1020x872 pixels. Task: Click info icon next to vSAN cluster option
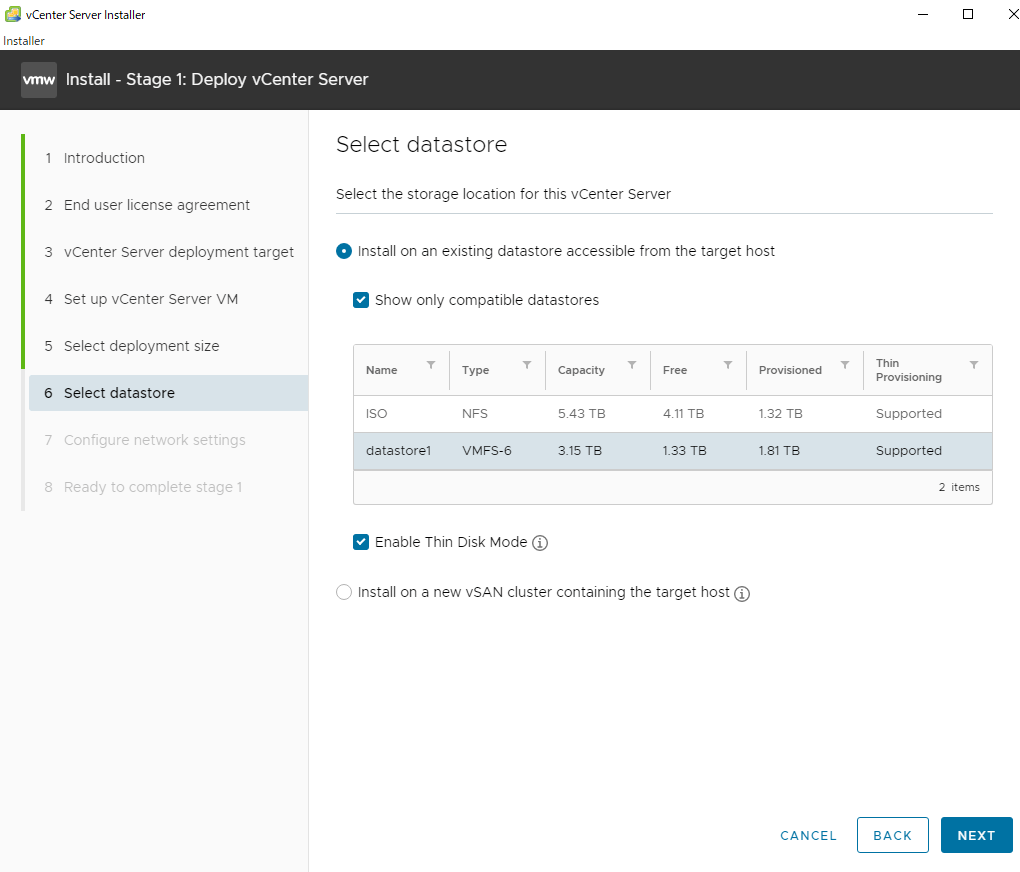click(742, 593)
